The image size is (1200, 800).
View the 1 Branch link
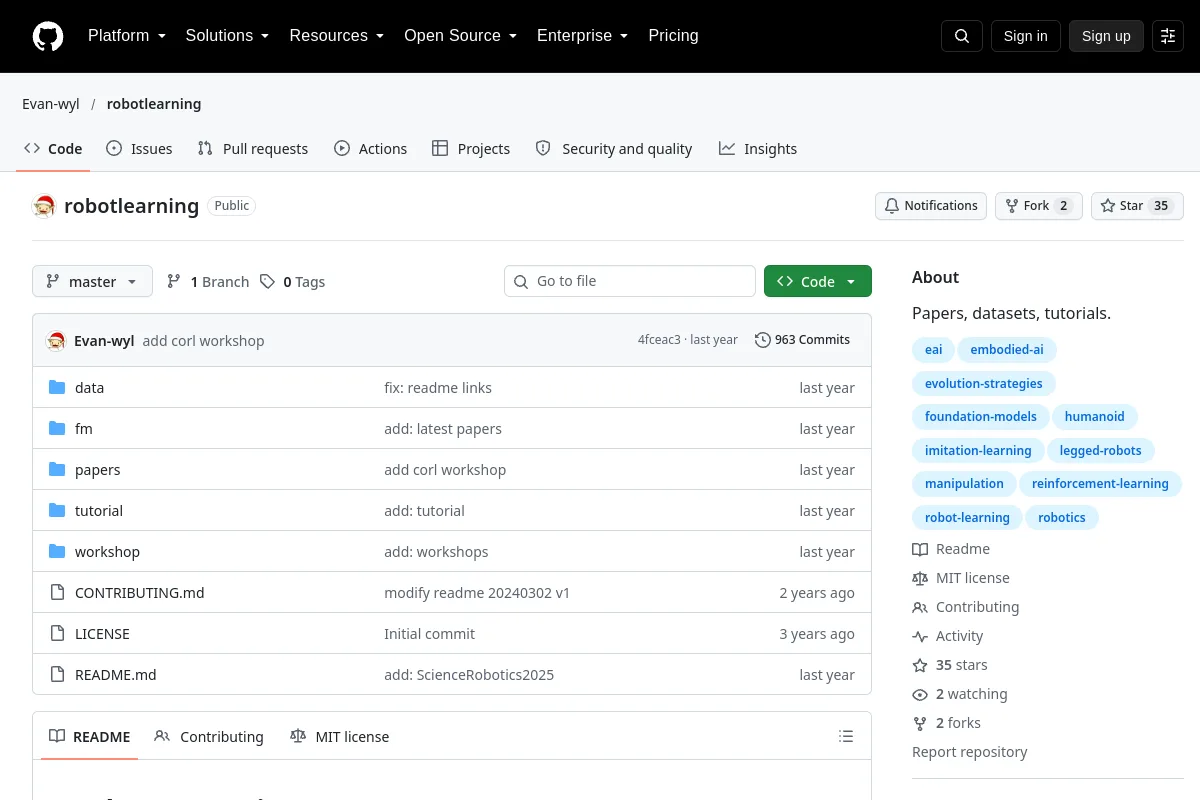[207, 282]
